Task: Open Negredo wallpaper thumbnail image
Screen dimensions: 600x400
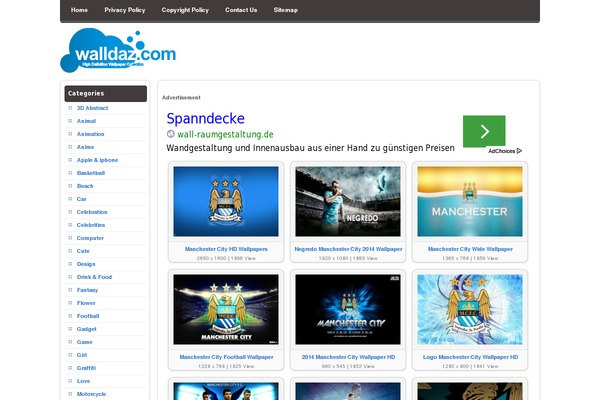Action: coord(348,201)
